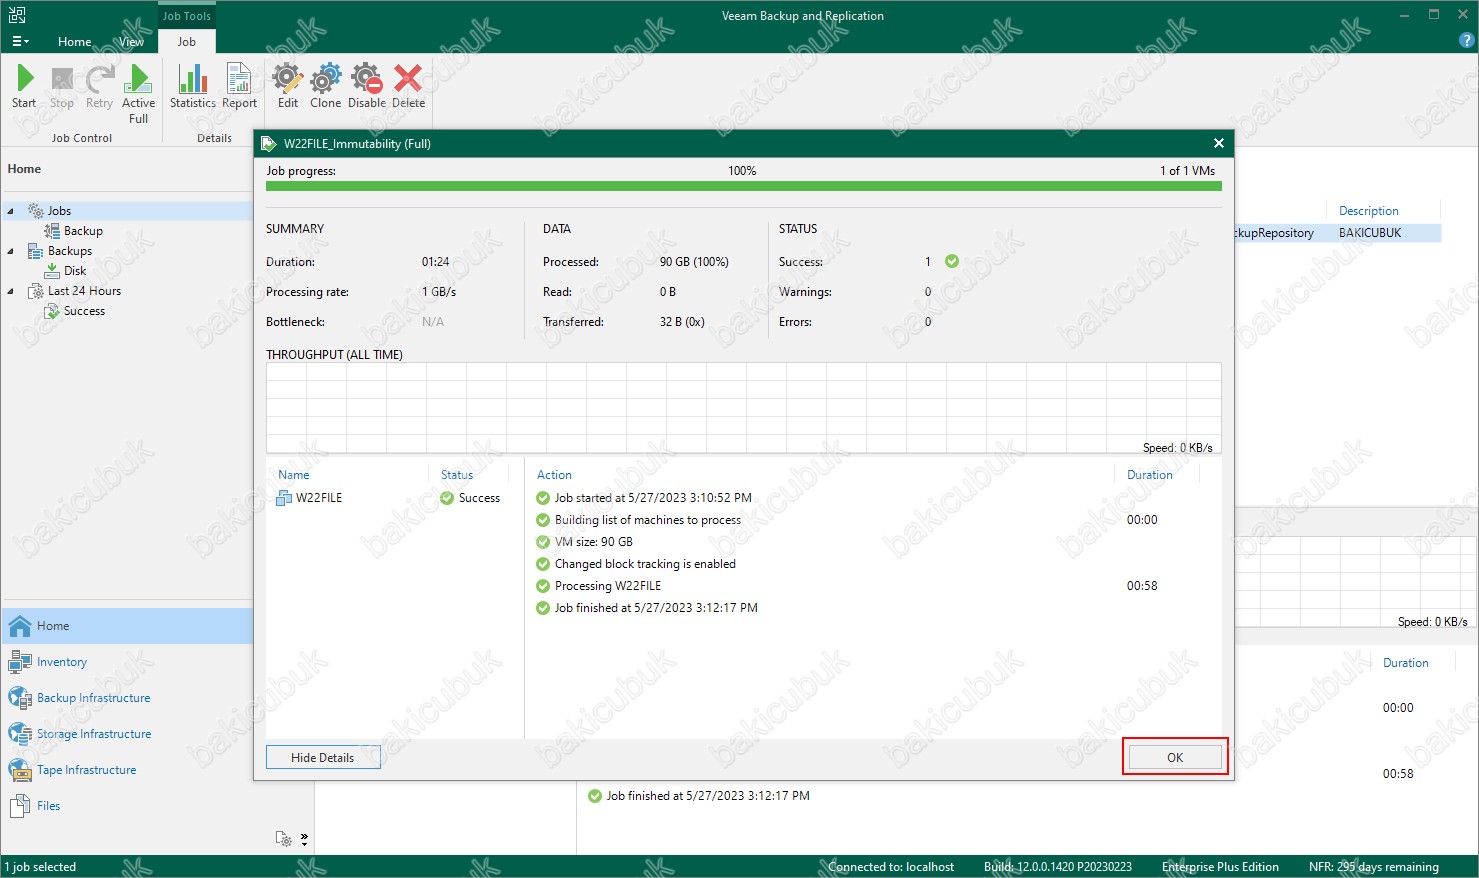Collapse the Last 24 Hours node
1479x878 pixels.
(x=11, y=291)
